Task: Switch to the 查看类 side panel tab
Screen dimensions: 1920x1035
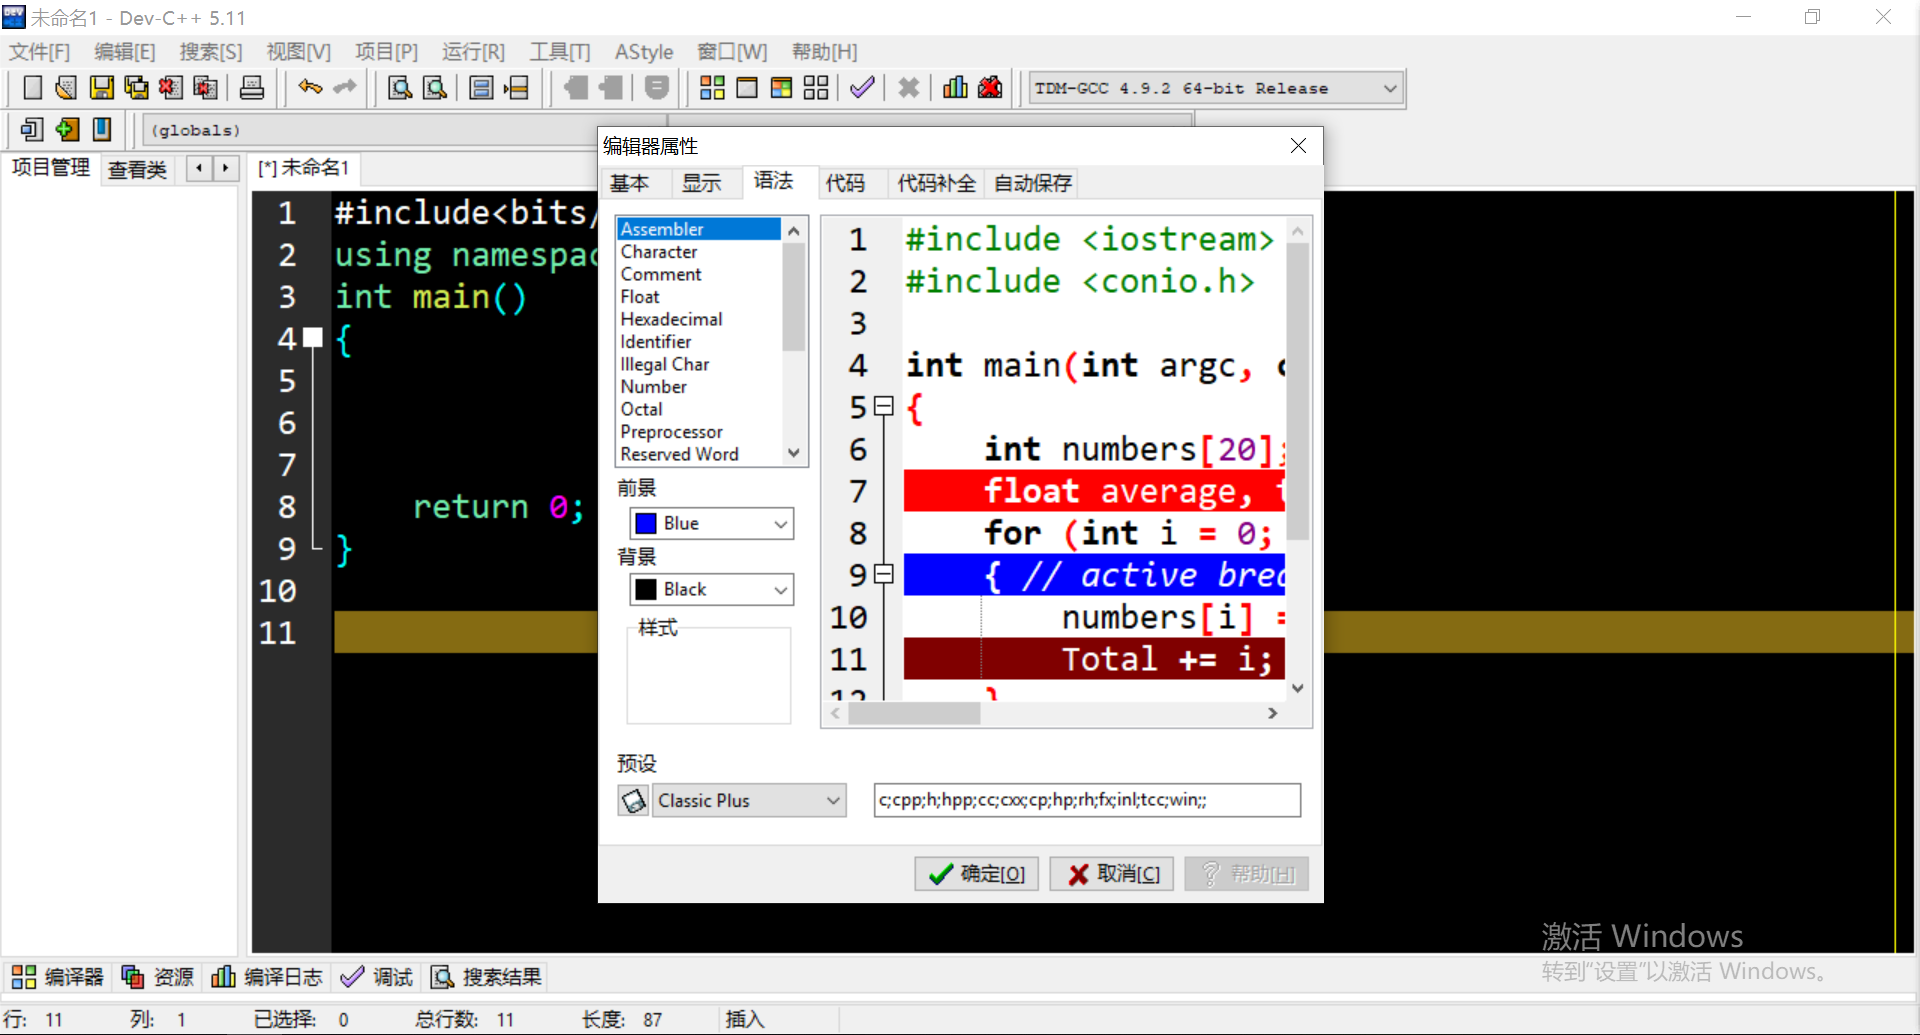Action: pyautogui.click(x=137, y=169)
